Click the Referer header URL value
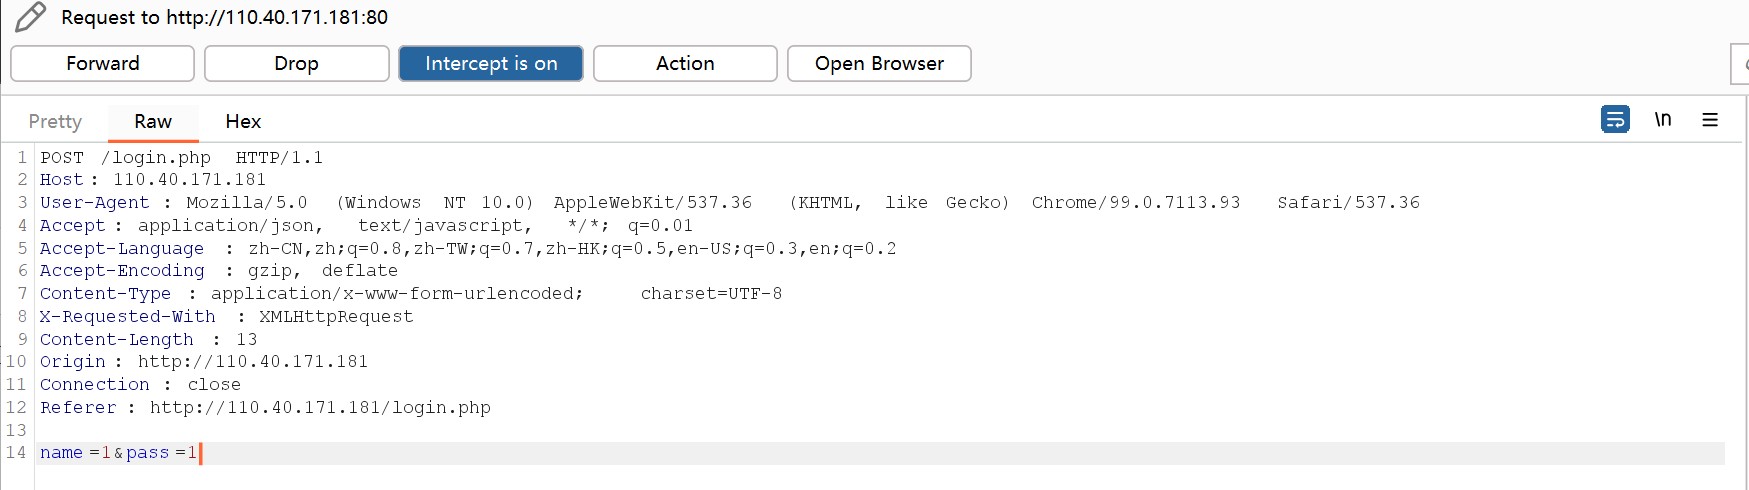 pos(320,408)
